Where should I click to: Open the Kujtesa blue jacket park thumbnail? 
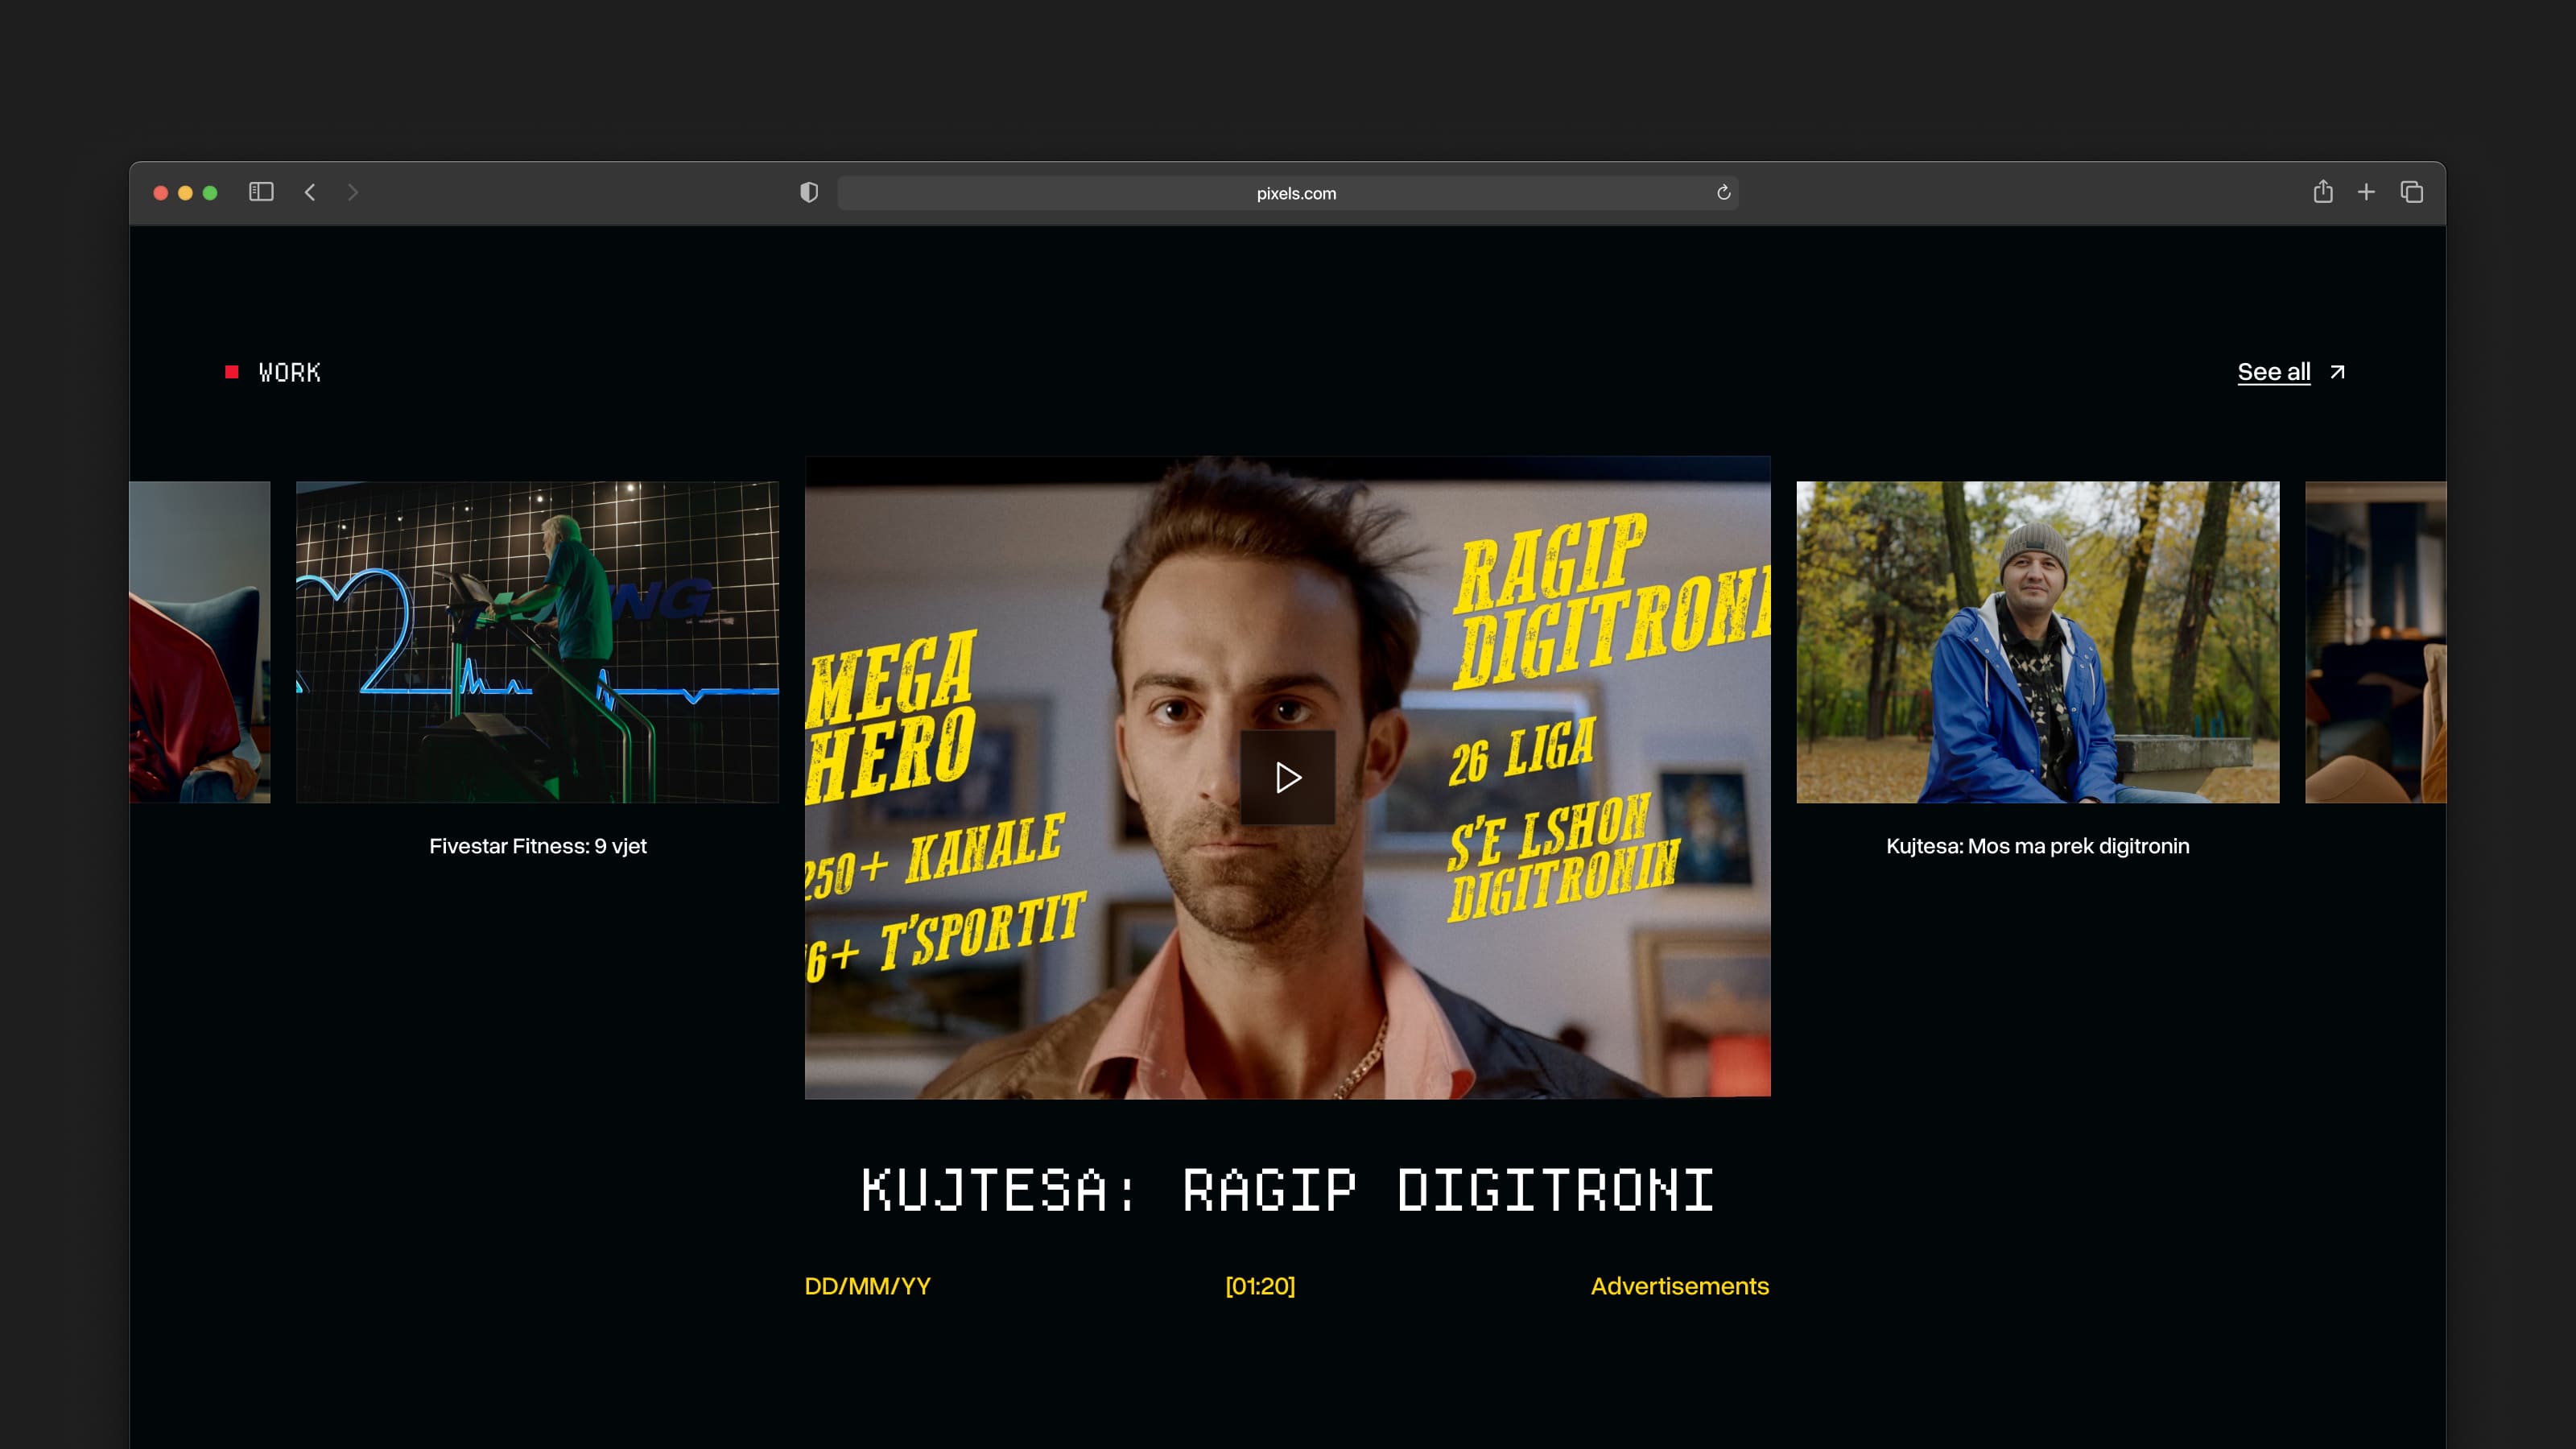2037,642
